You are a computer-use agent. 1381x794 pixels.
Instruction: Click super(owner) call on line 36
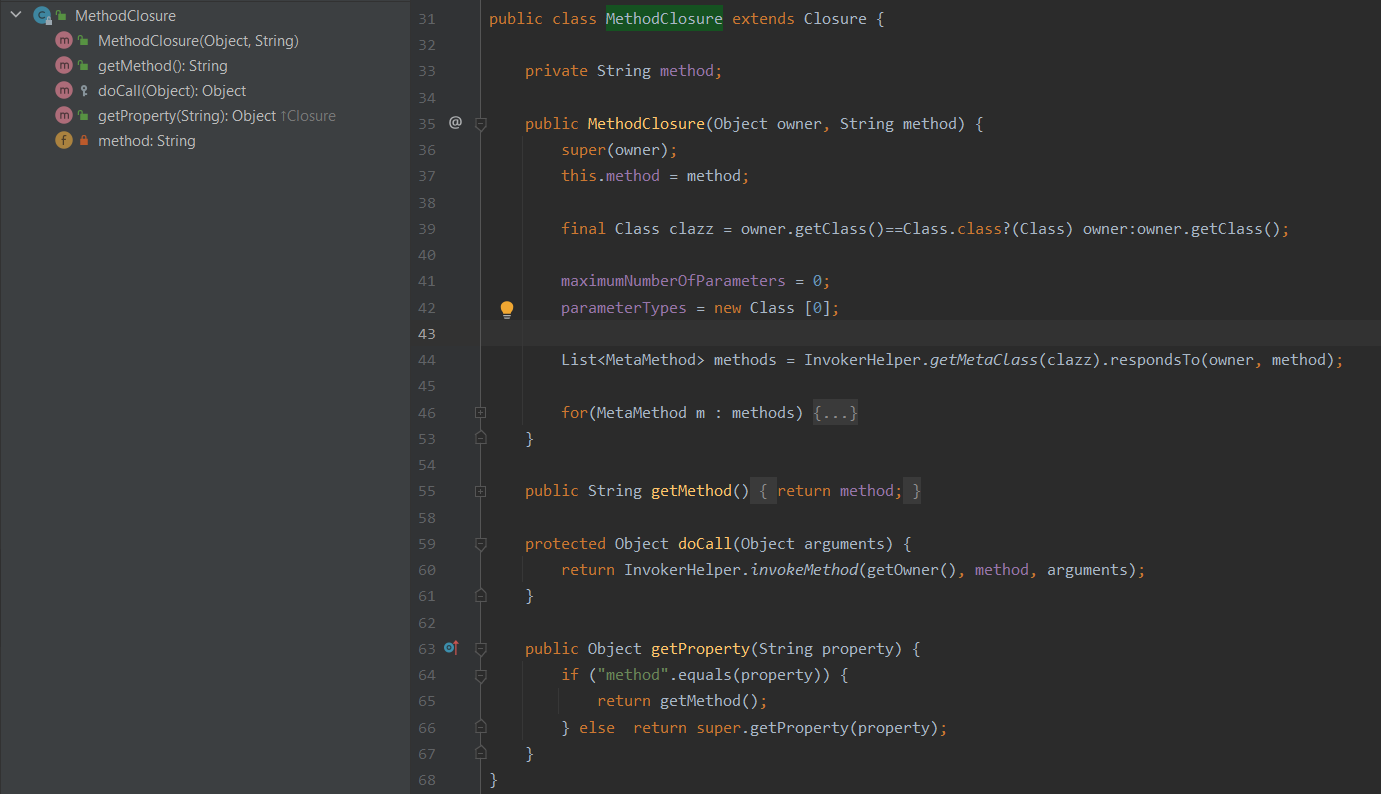click(x=619, y=150)
